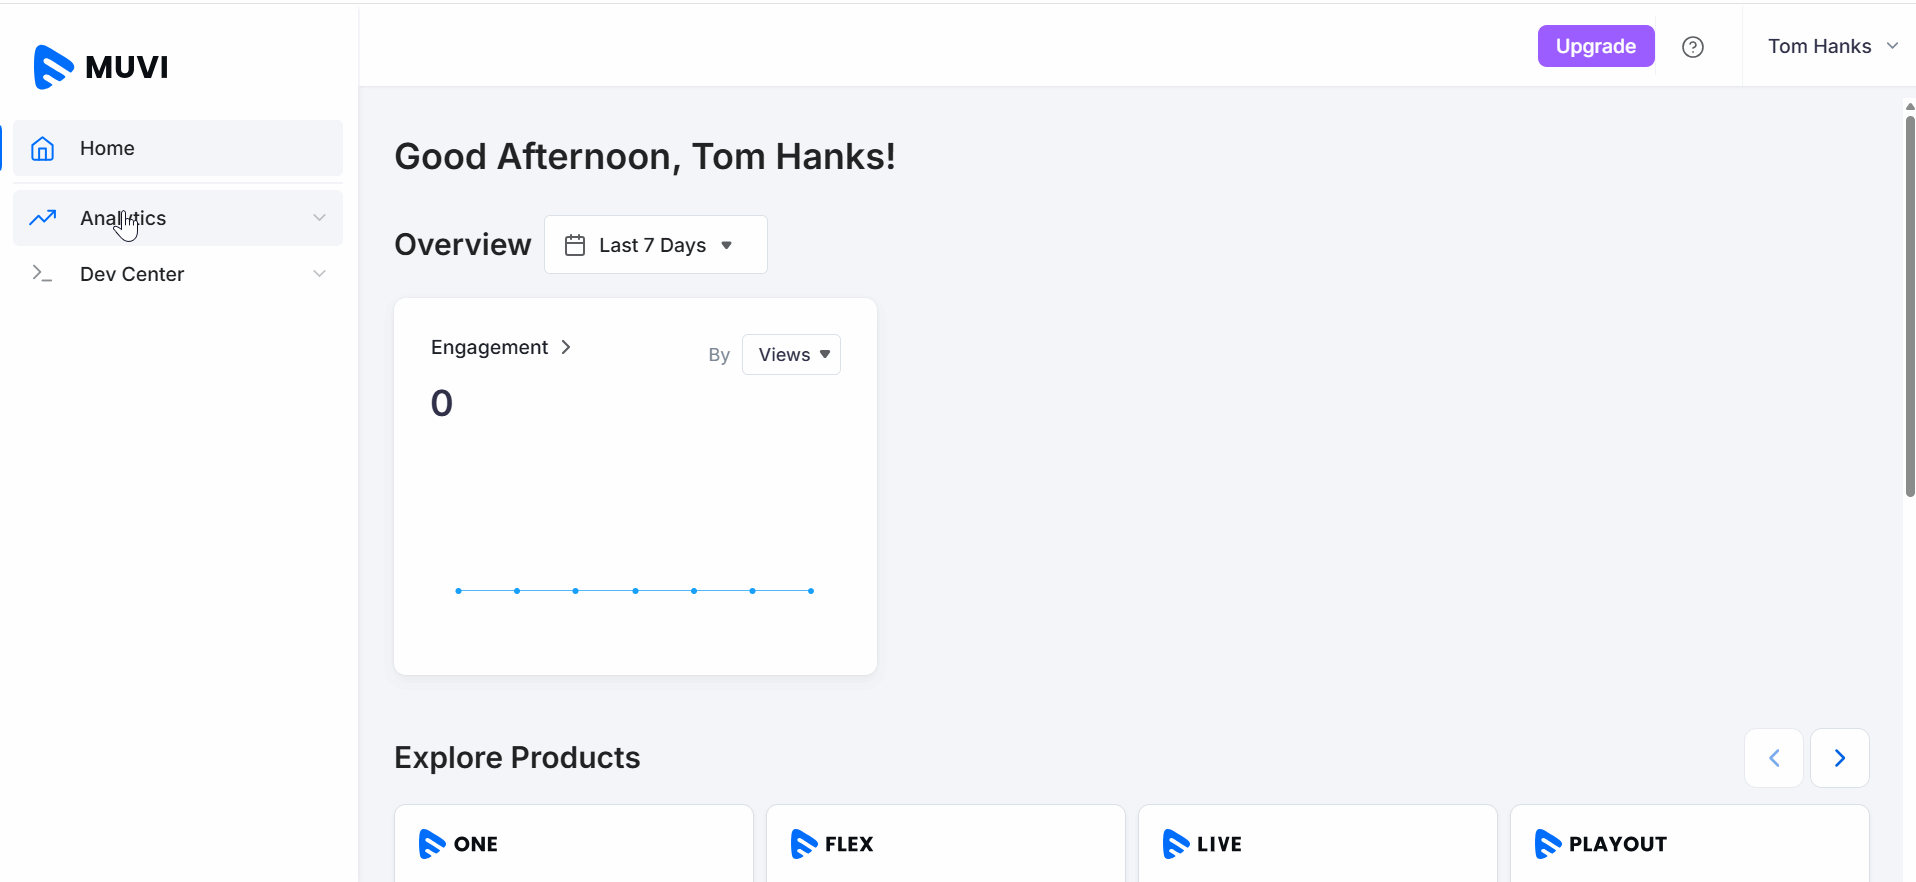Go to previous products with left arrow

point(1774,758)
